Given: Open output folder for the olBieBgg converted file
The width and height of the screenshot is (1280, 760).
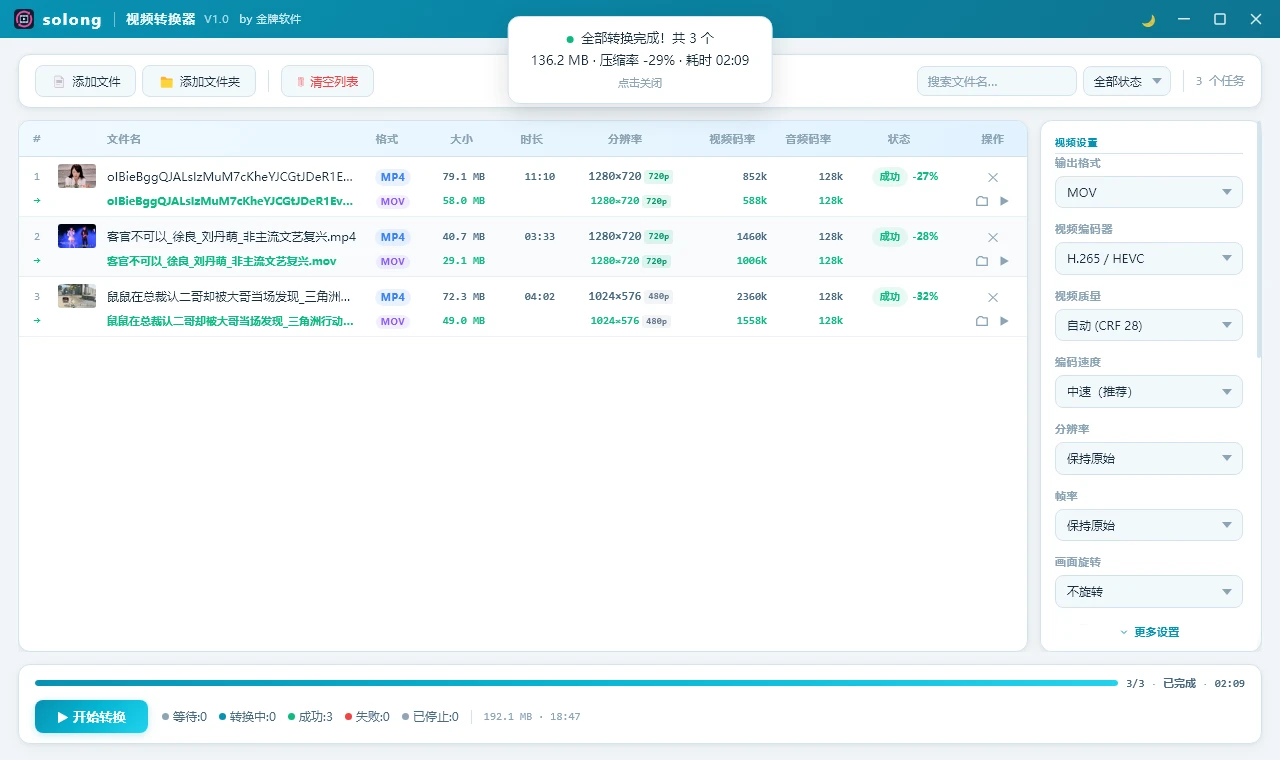Looking at the screenshot, I should [x=983, y=200].
